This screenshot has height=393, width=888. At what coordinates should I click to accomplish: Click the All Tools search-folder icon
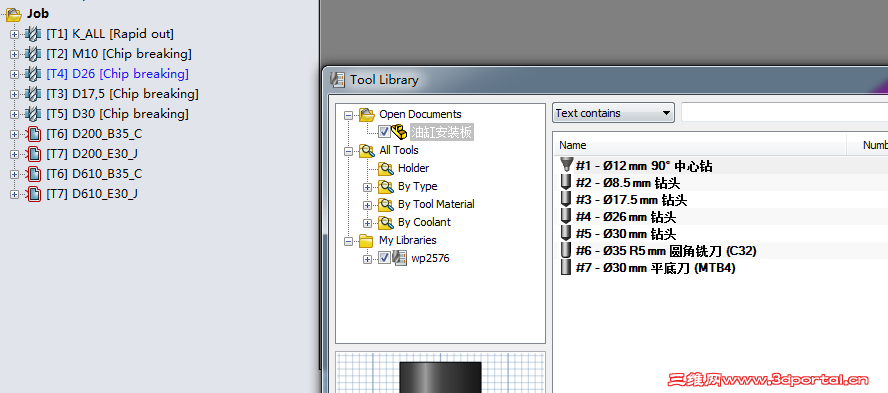coord(367,151)
